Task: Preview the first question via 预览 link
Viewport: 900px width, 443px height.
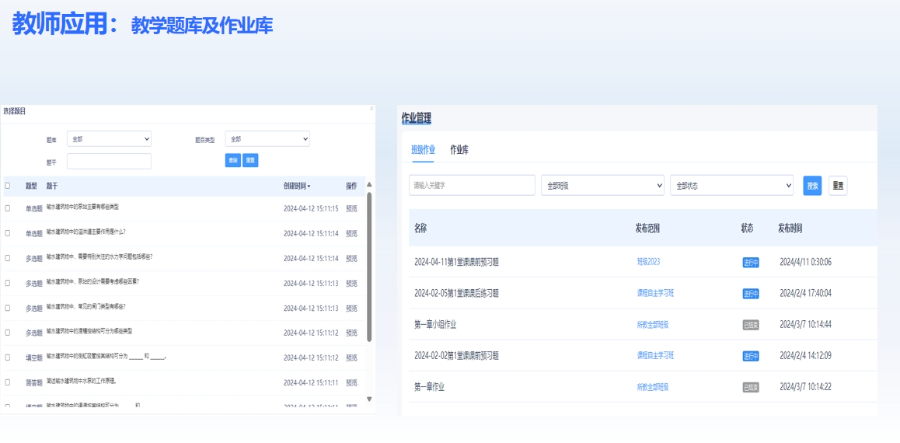Action: pos(351,207)
